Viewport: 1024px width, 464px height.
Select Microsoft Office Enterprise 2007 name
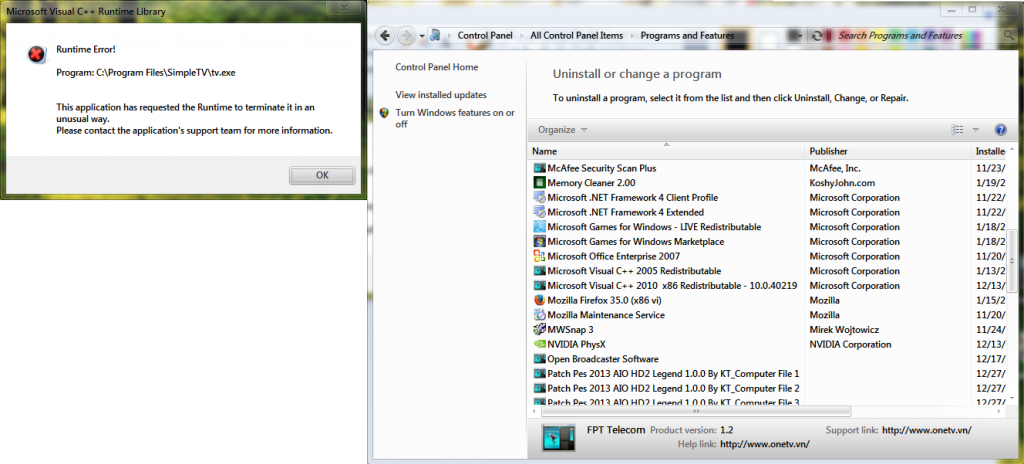613,256
